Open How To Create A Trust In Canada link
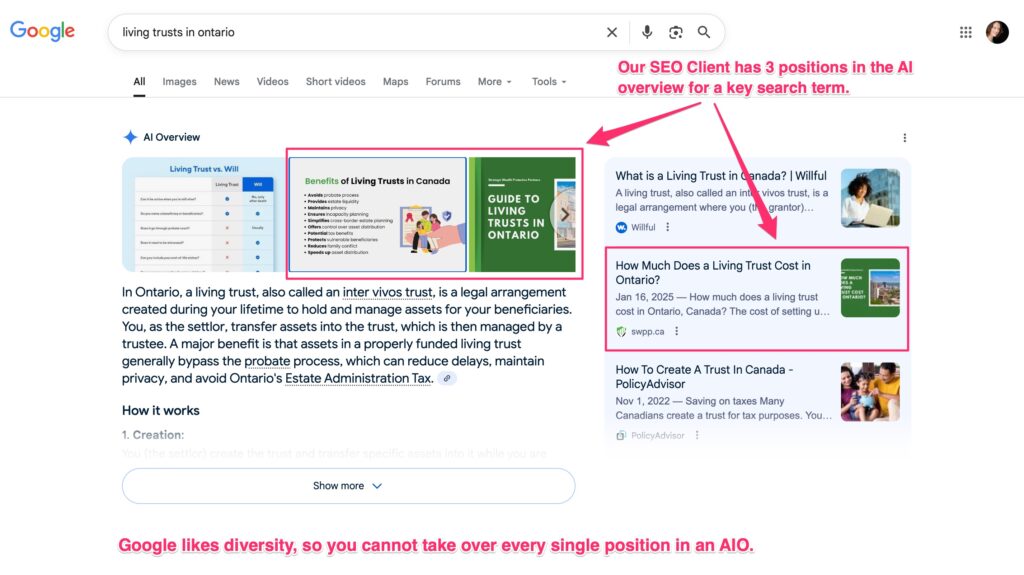The image size is (1024, 575). pos(705,377)
